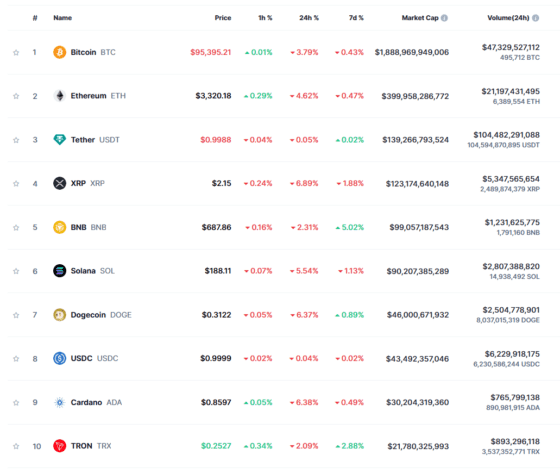Click BNB price $687.86
560x473 pixels.
point(216,227)
